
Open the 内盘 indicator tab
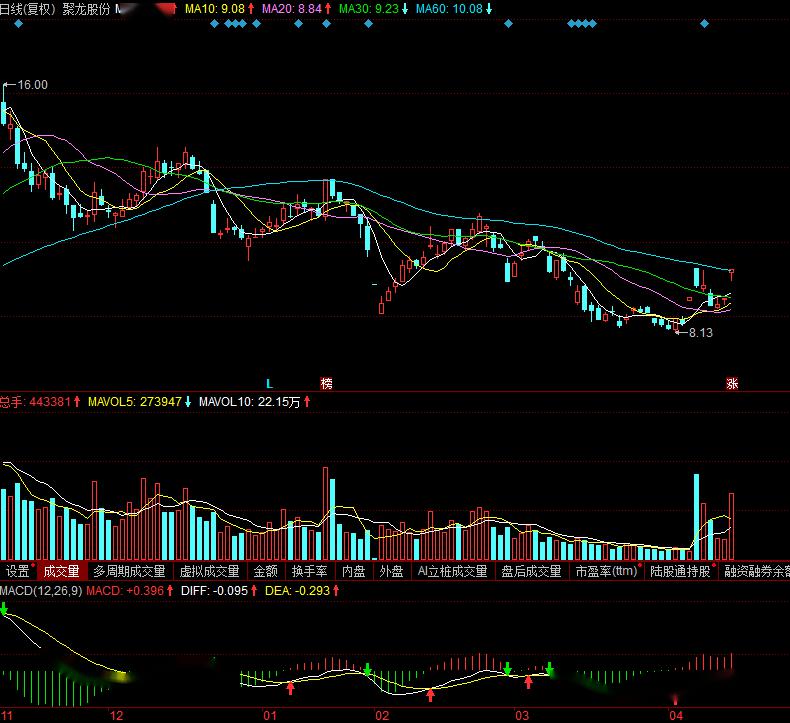353,571
